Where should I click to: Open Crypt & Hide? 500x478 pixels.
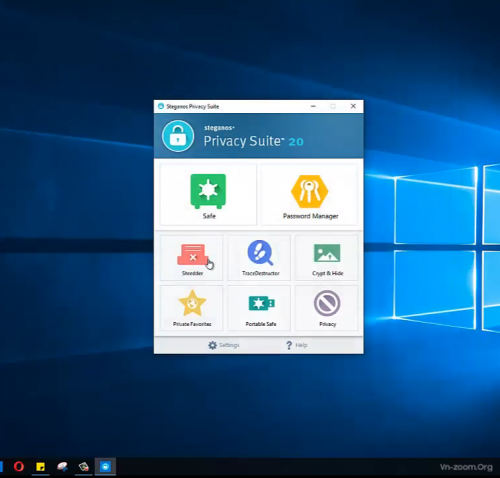point(327,258)
